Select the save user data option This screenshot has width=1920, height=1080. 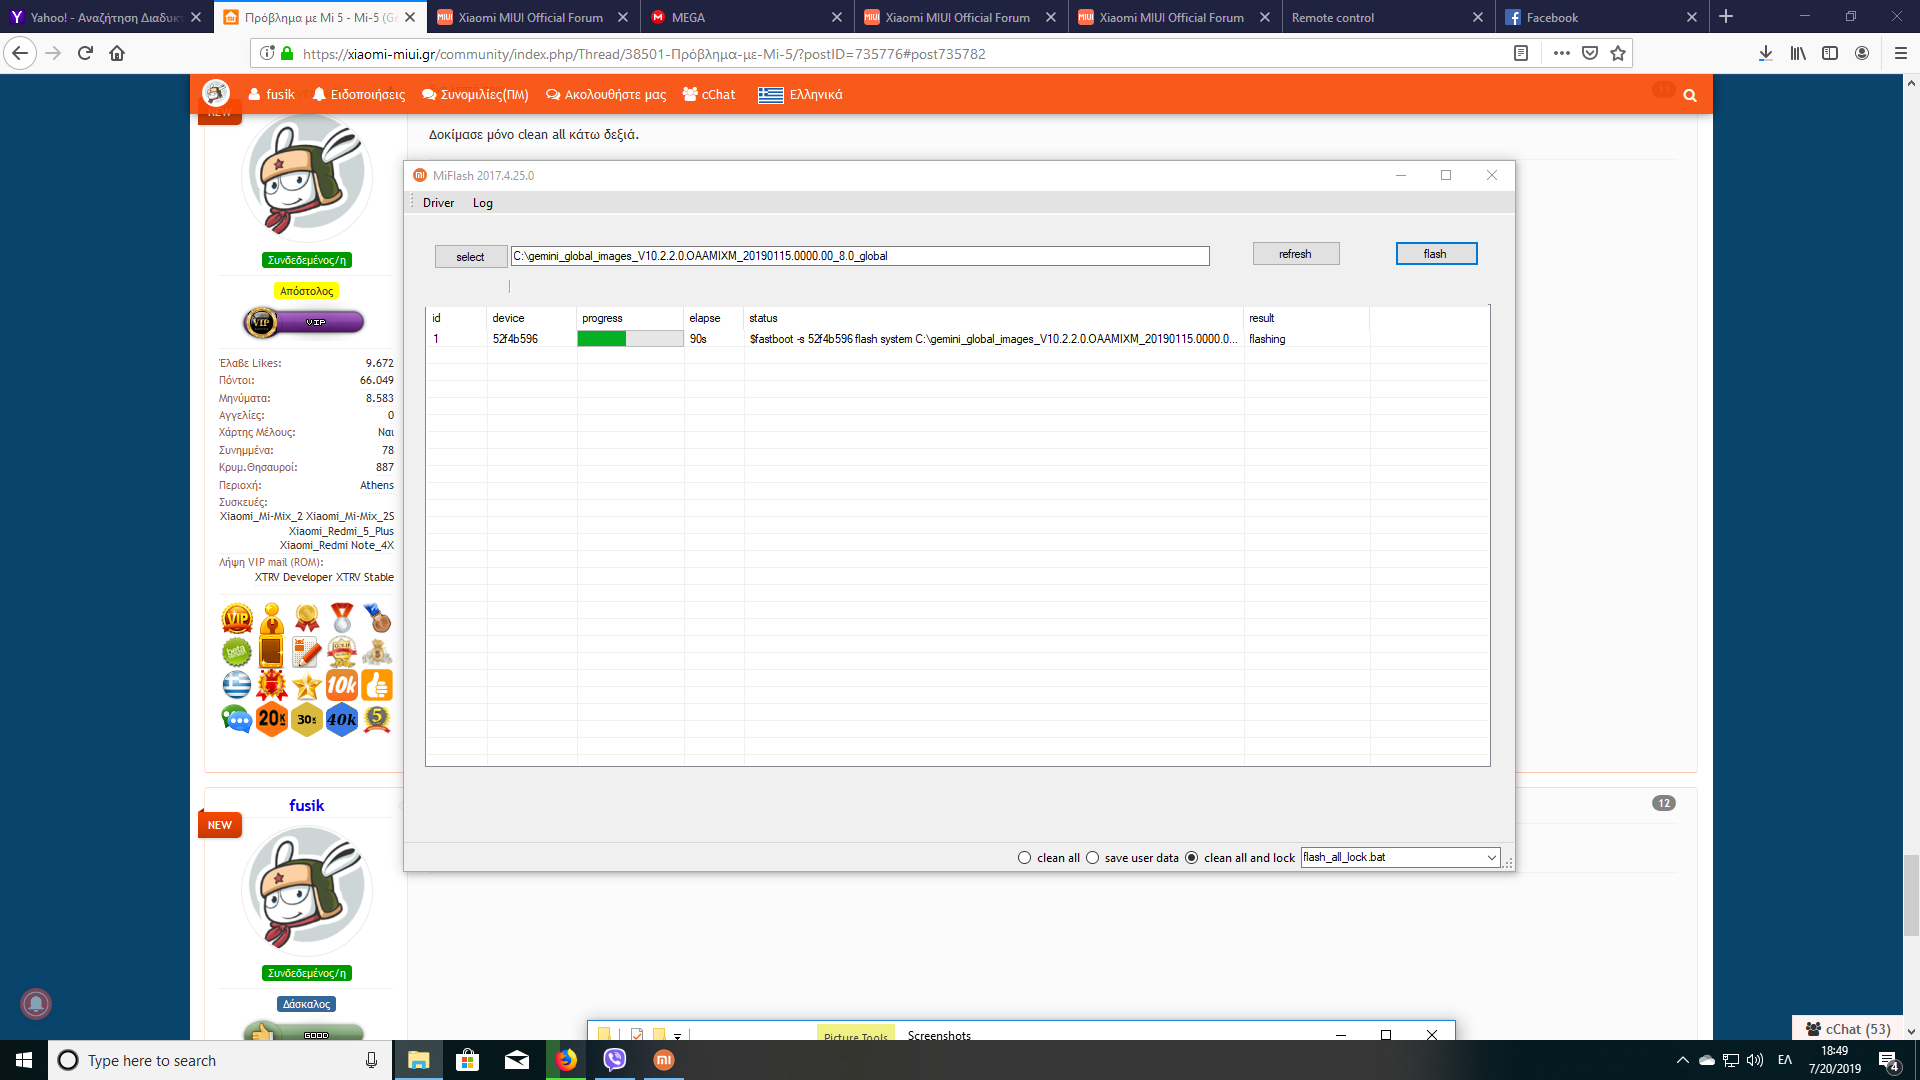tap(1092, 858)
